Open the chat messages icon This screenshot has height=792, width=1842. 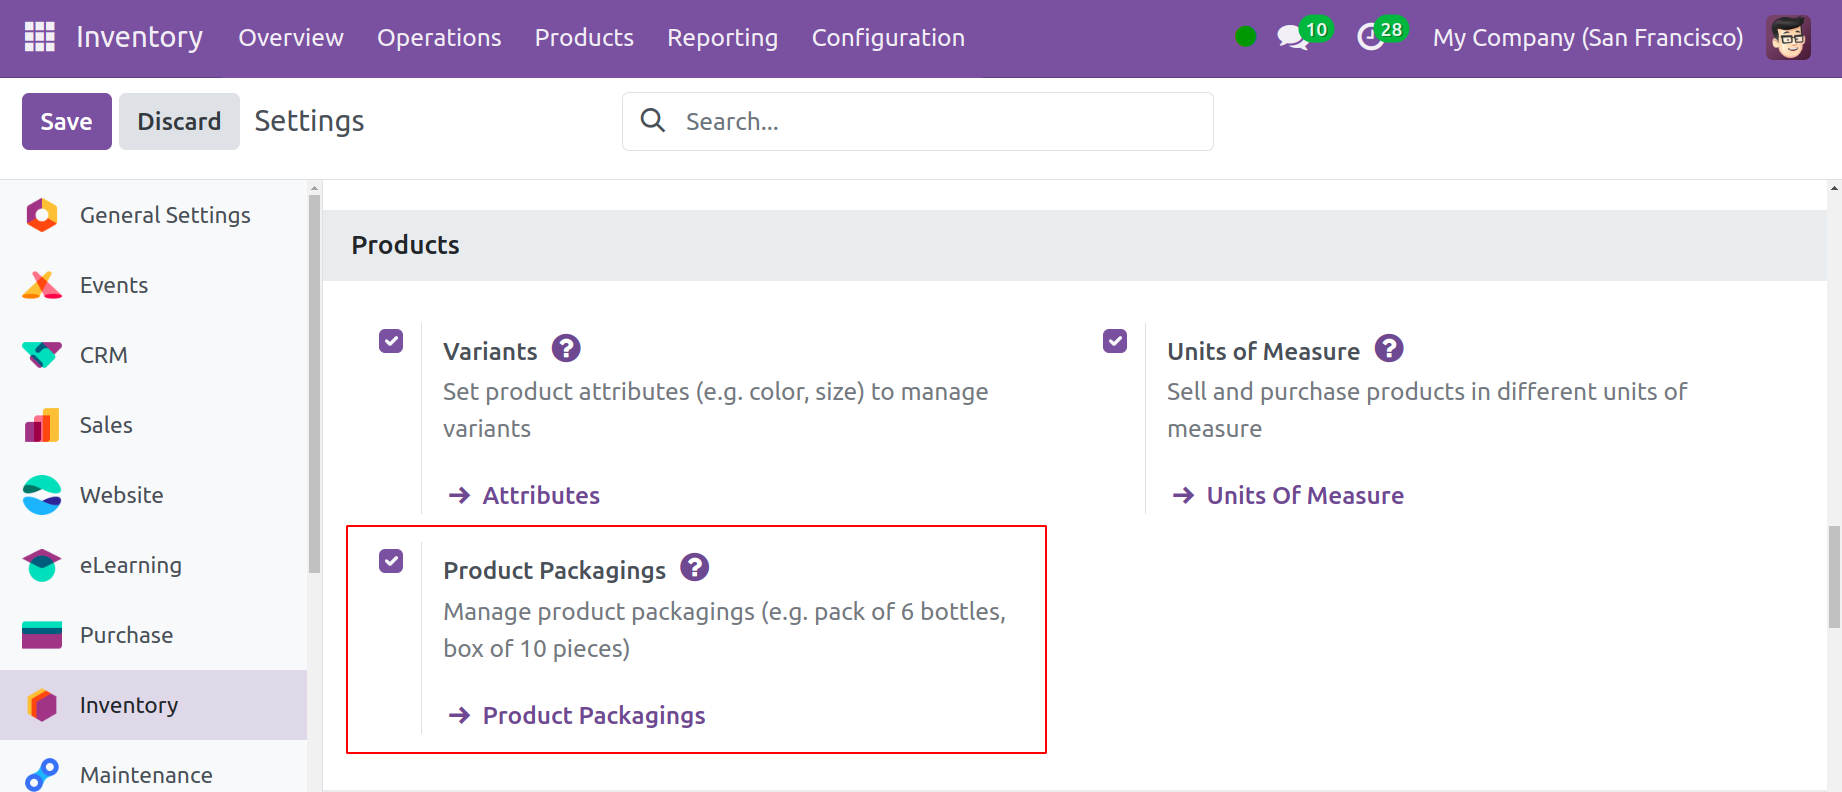pos(1292,38)
